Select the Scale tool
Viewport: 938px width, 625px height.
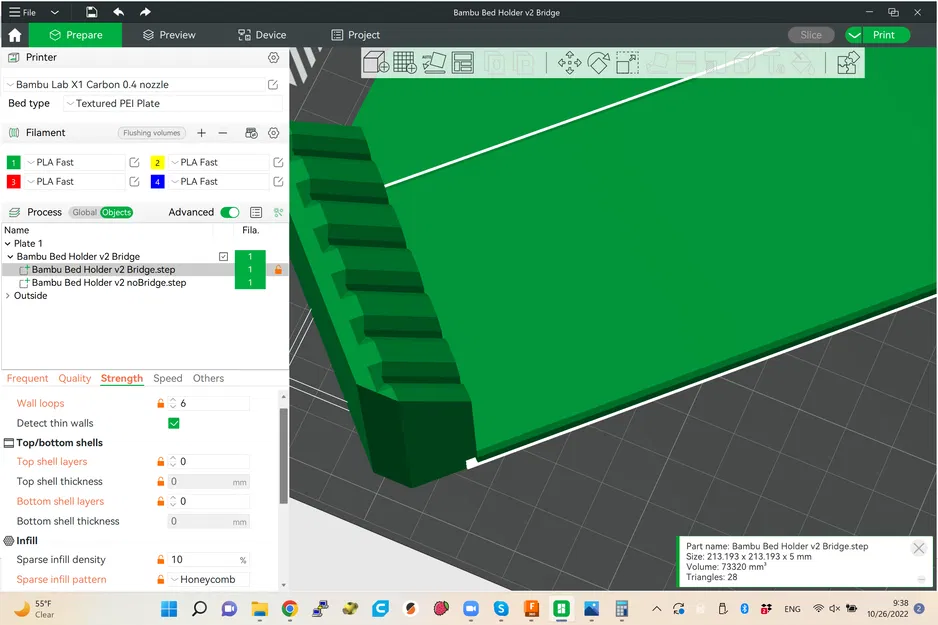[627, 62]
